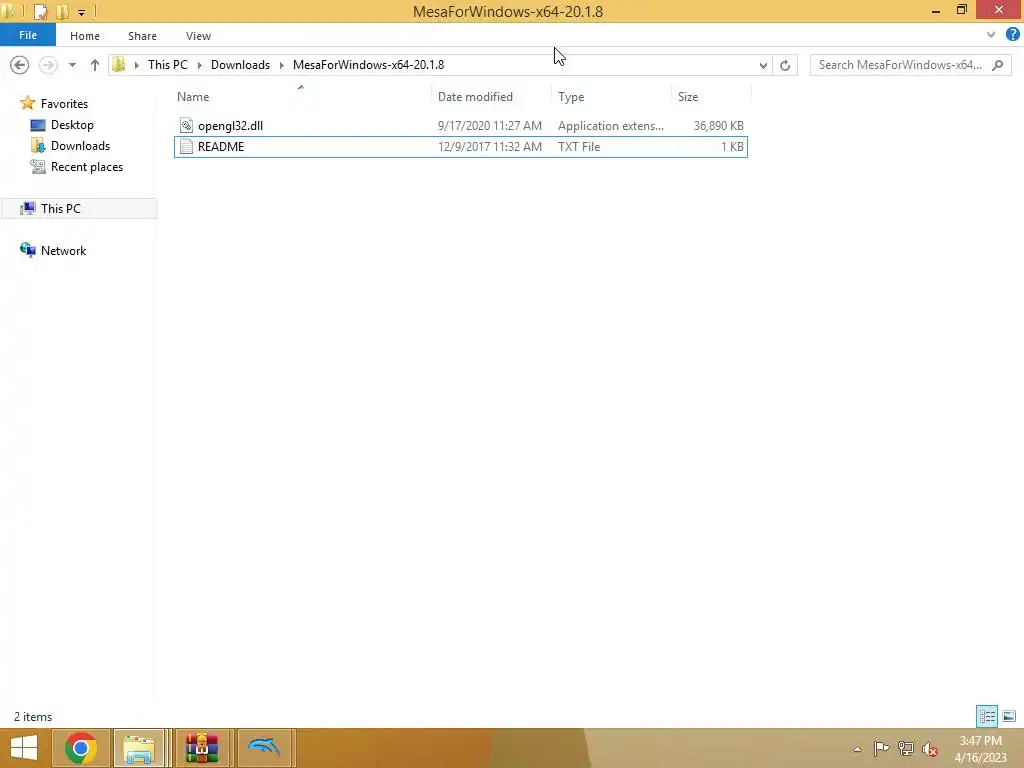This screenshot has height=768, width=1024.
Task: Expand arrow after Downloads in address bar
Action: click(281, 65)
